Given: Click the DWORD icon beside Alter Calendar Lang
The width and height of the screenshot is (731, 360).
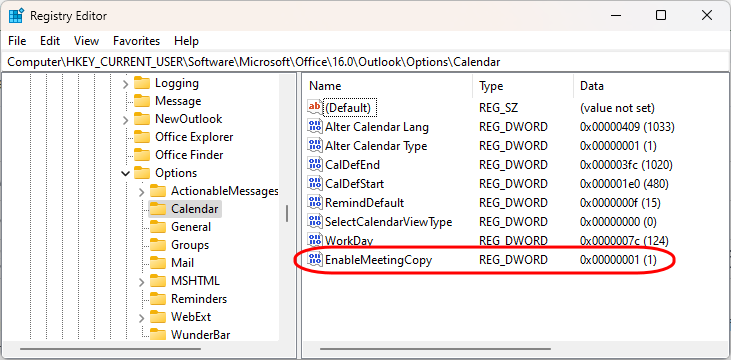Looking at the screenshot, I should point(315,127).
